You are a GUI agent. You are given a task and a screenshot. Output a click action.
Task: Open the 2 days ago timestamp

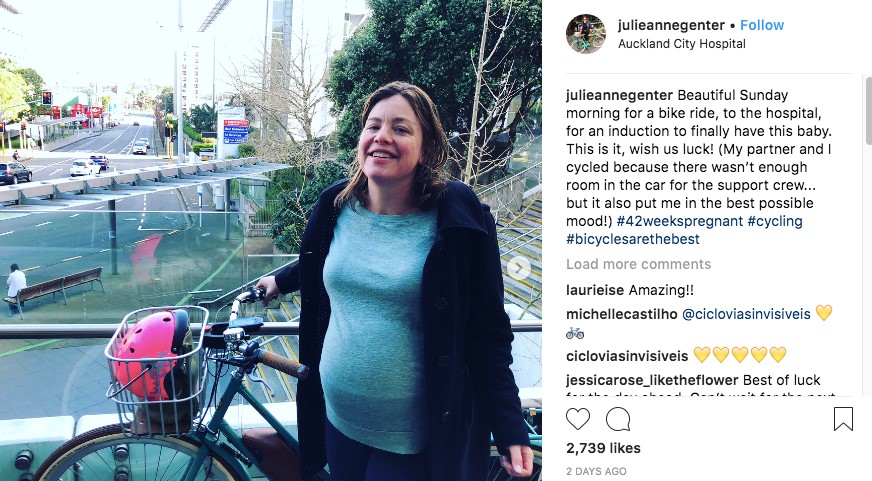click(596, 472)
